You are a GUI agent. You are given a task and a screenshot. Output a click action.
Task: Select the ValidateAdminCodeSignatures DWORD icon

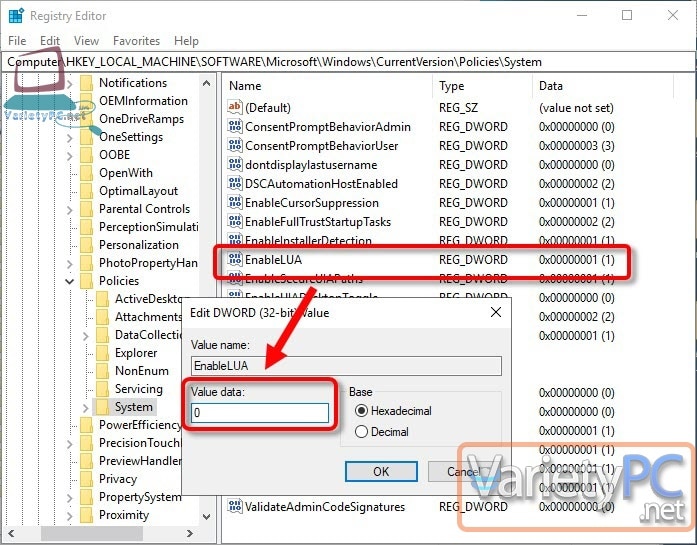pos(235,506)
